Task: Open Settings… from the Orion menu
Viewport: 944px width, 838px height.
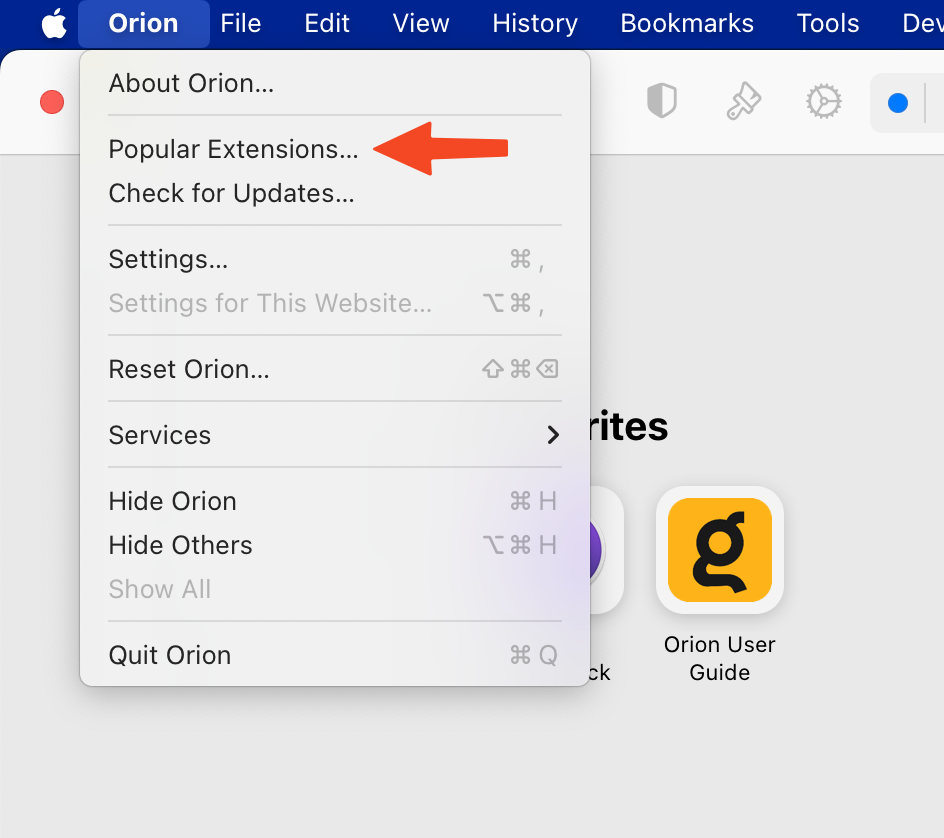Action: pos(335,259)
